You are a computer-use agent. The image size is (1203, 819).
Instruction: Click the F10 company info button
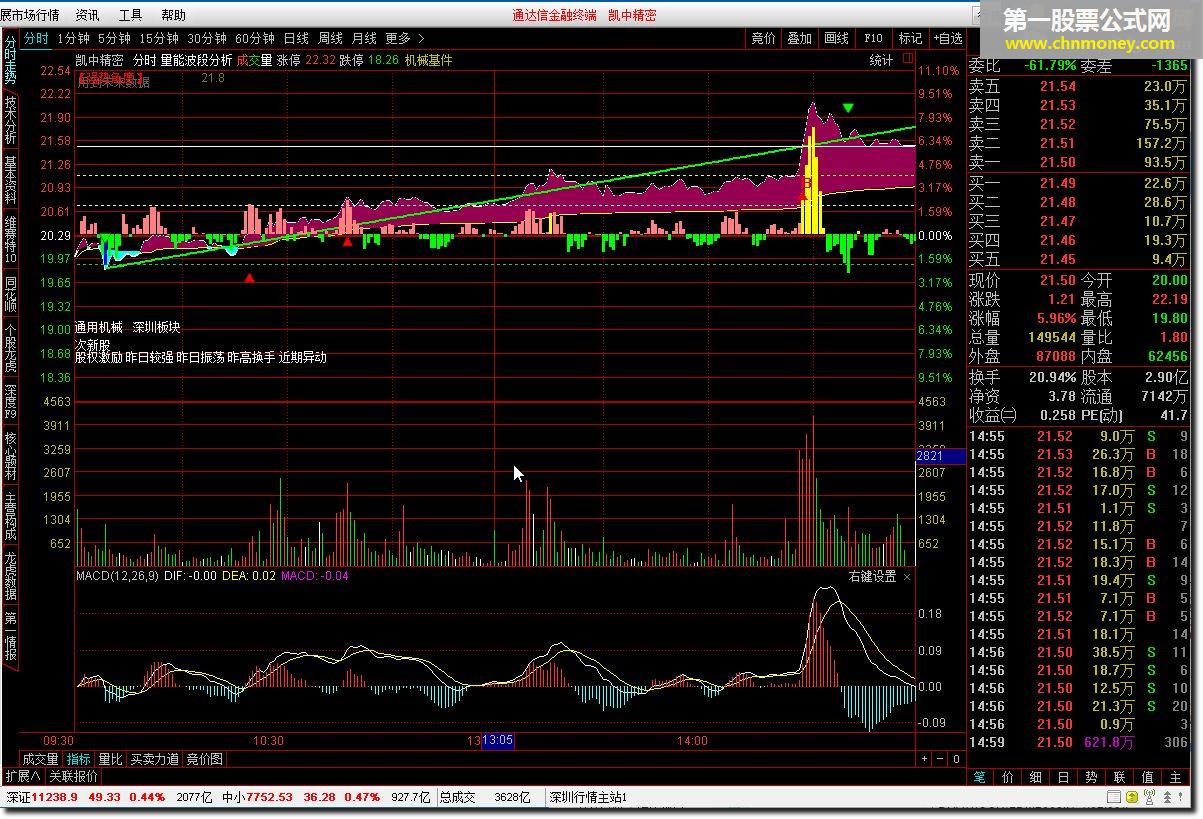[873, 38]
